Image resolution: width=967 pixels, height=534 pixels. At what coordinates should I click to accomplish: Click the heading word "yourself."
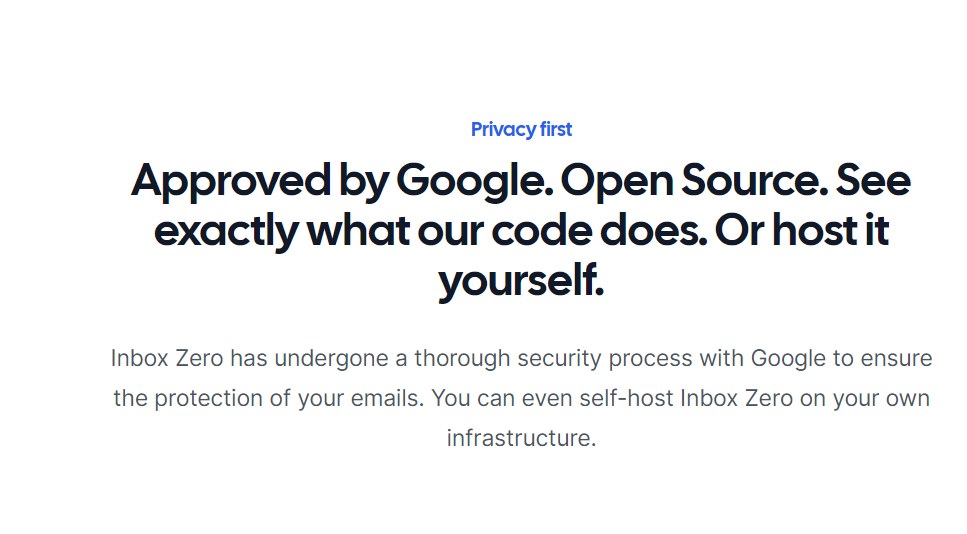(x=521, y=282)
